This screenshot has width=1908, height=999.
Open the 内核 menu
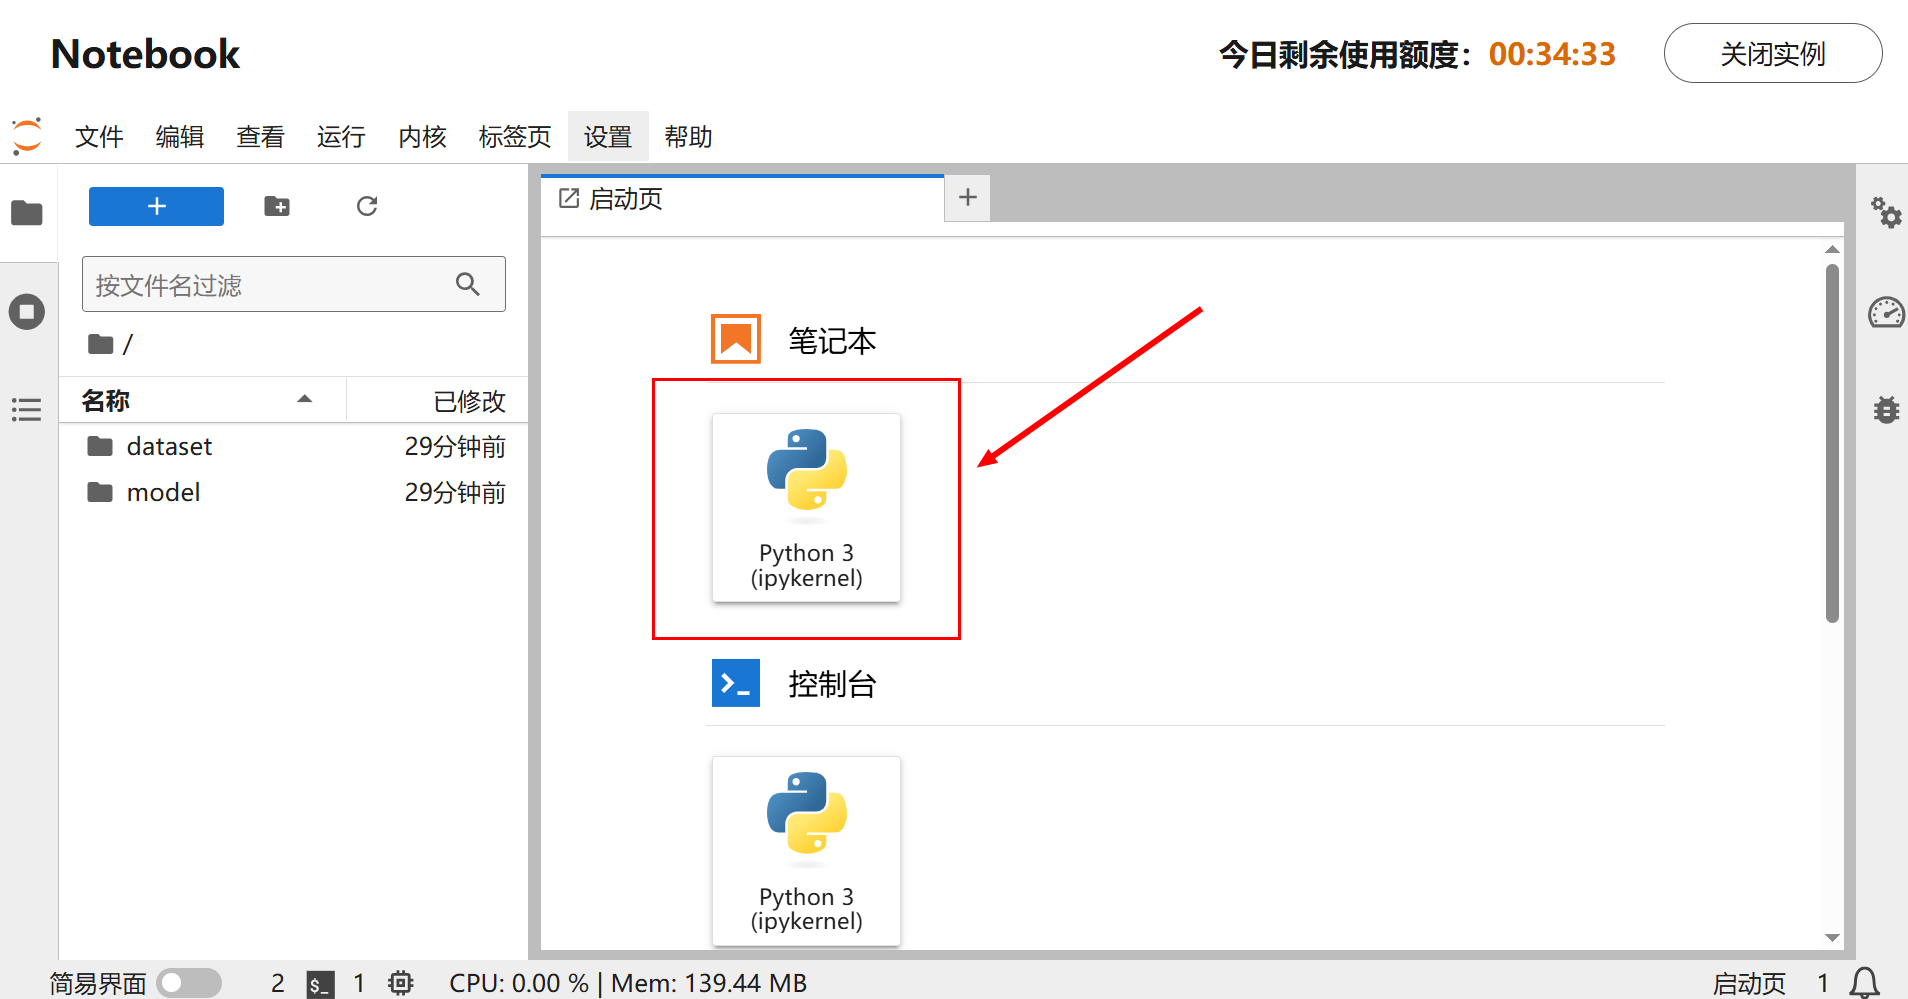tap(422, 137)
